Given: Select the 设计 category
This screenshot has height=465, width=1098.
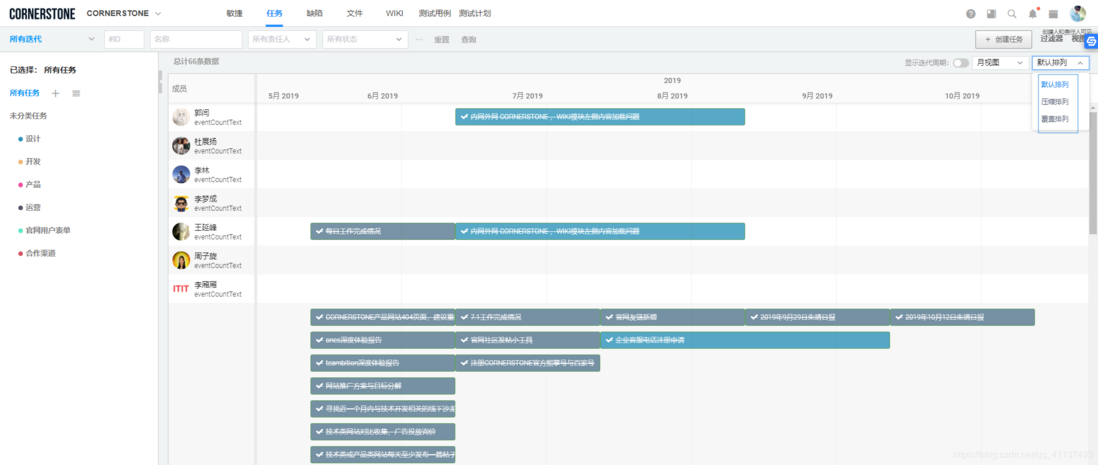Looking at the screenshot, I should (x=33, y=139).
